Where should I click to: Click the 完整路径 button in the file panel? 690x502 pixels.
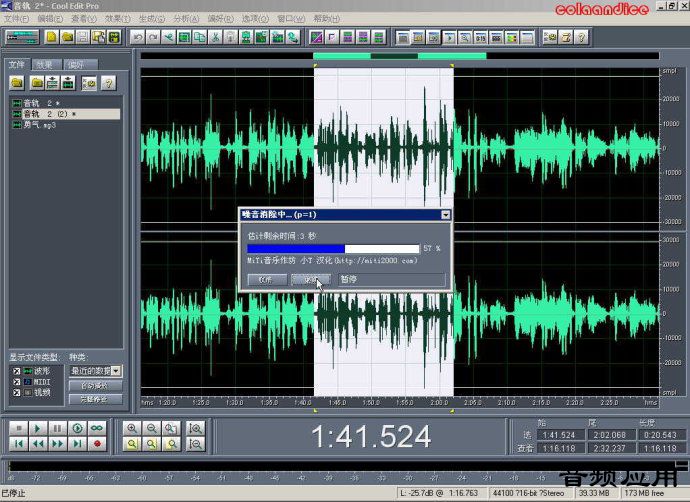95,399
